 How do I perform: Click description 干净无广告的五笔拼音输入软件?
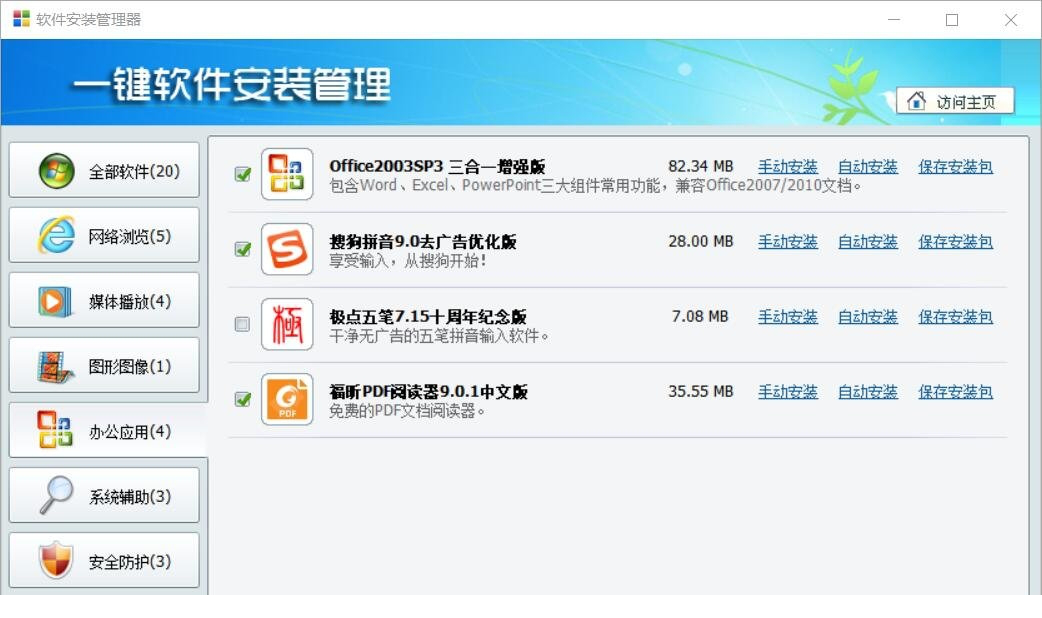439,336
